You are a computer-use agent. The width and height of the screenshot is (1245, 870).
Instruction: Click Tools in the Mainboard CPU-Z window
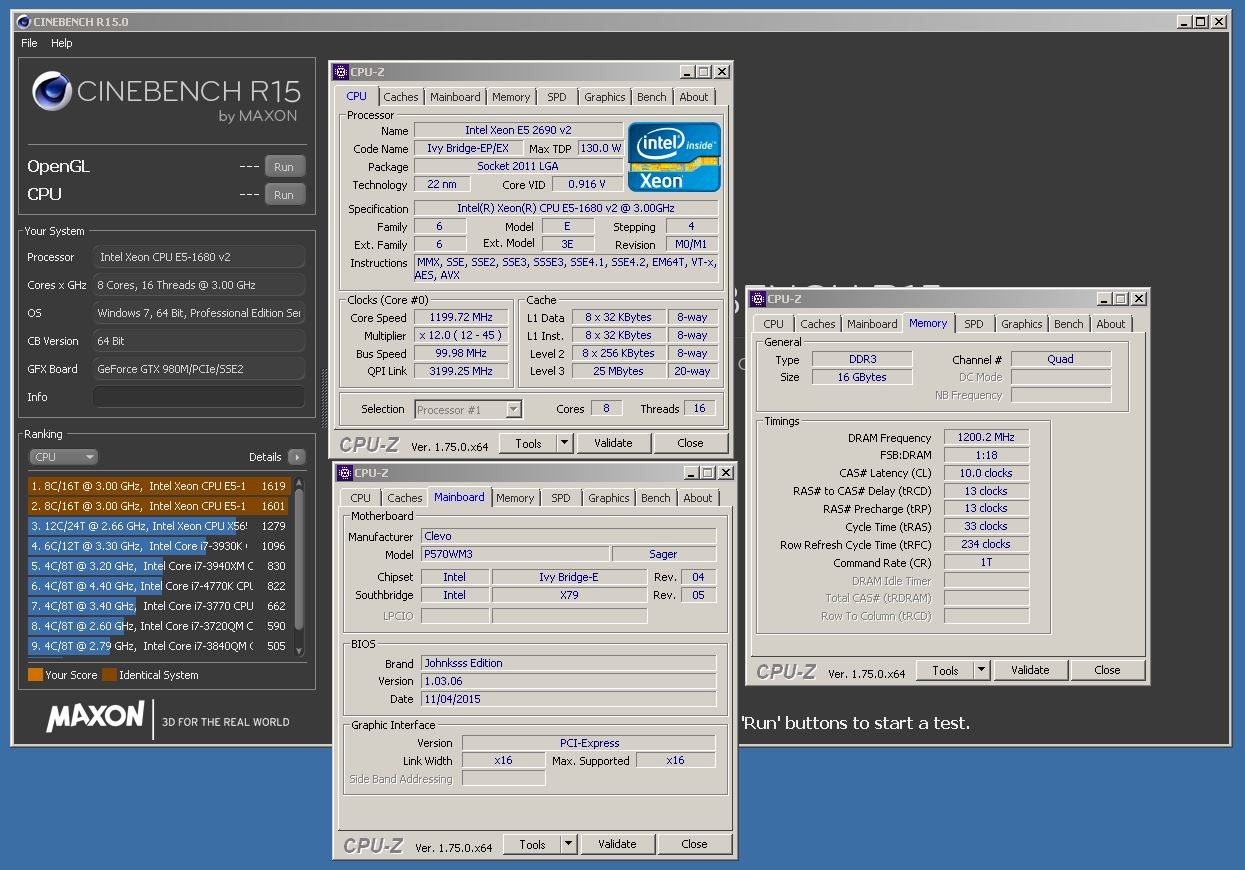(x=532, y=844)
